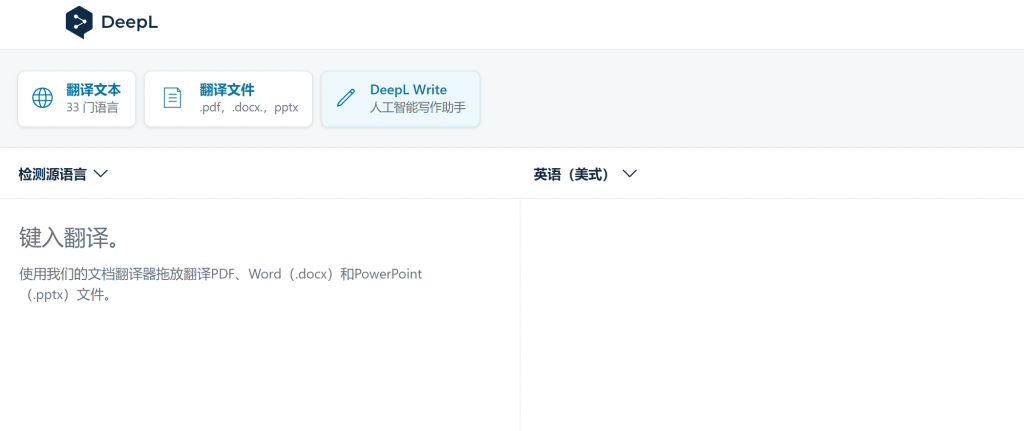Click the 人工智能写作助手 subtitle text
Viewport: 1024px width, 431px height.
418,108
